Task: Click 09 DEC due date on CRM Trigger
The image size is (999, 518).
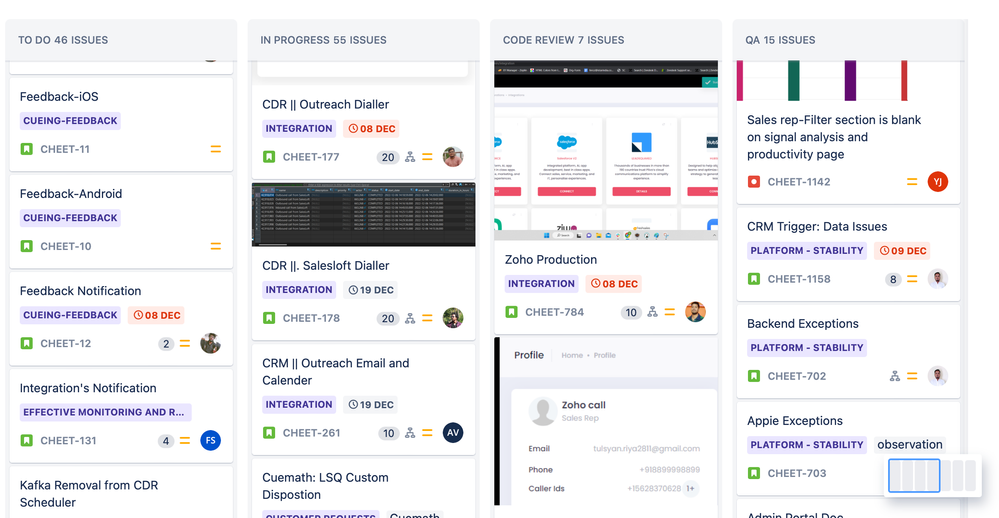Action: tap(903, 251)
